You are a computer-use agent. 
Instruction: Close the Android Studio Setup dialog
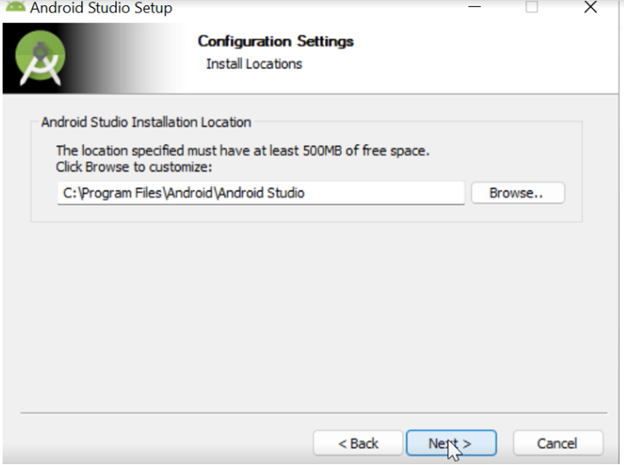pyautogui.click(x=590, y=7)
